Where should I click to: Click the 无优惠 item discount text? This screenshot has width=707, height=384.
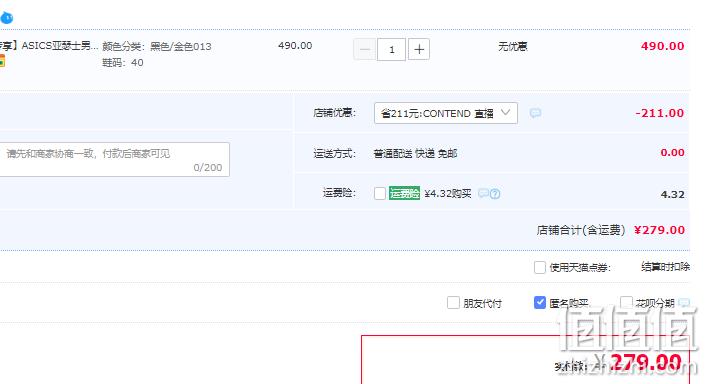(513, 46)
